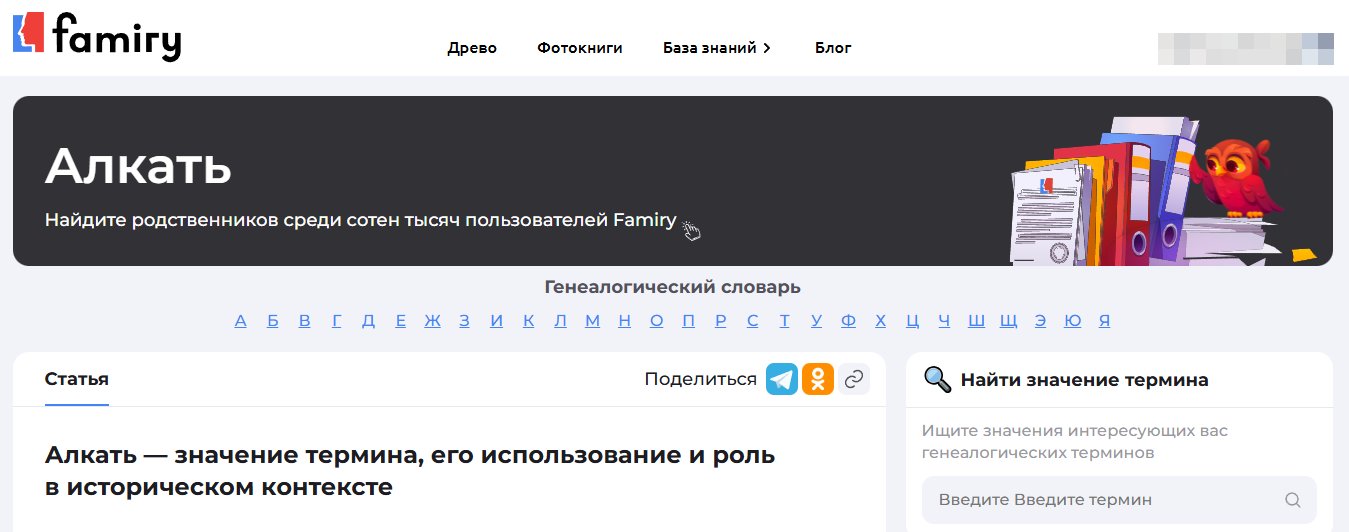Open dictionary letter В
The width and height of the screenshot is (1349, 532).
point(305,321)
